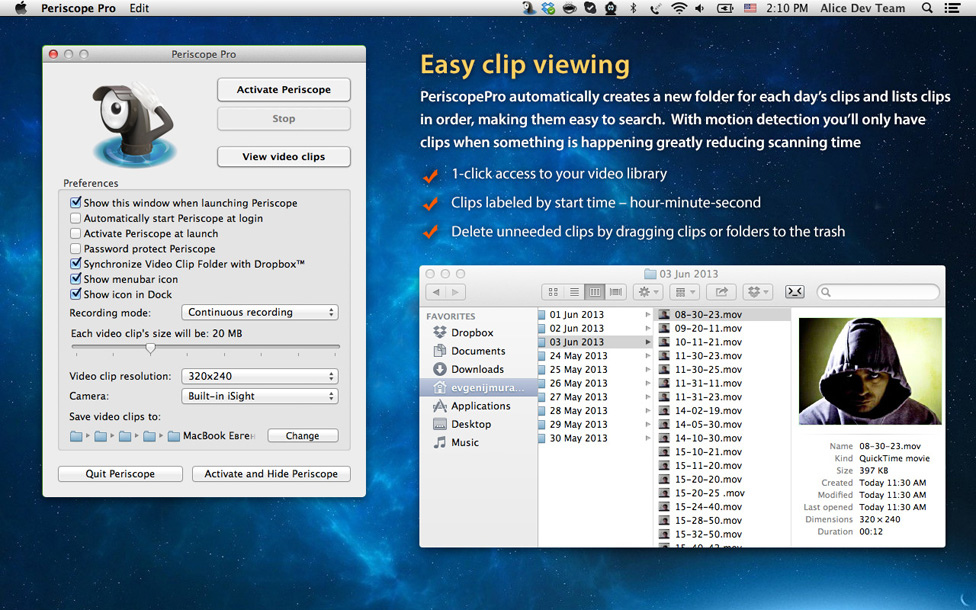Click the terminal icon in Finder toolbar

click(x=795, y=292)
